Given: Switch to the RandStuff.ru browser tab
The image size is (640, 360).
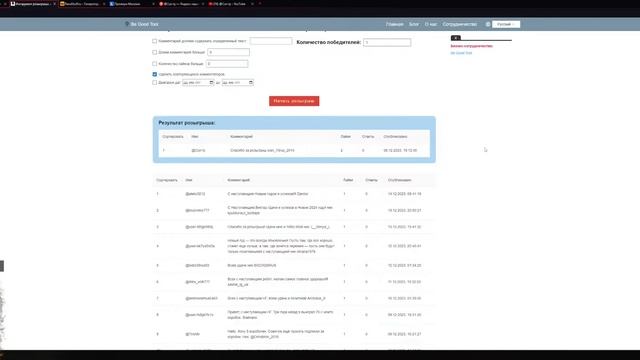Looking at the screenshot, I should 82,4.
